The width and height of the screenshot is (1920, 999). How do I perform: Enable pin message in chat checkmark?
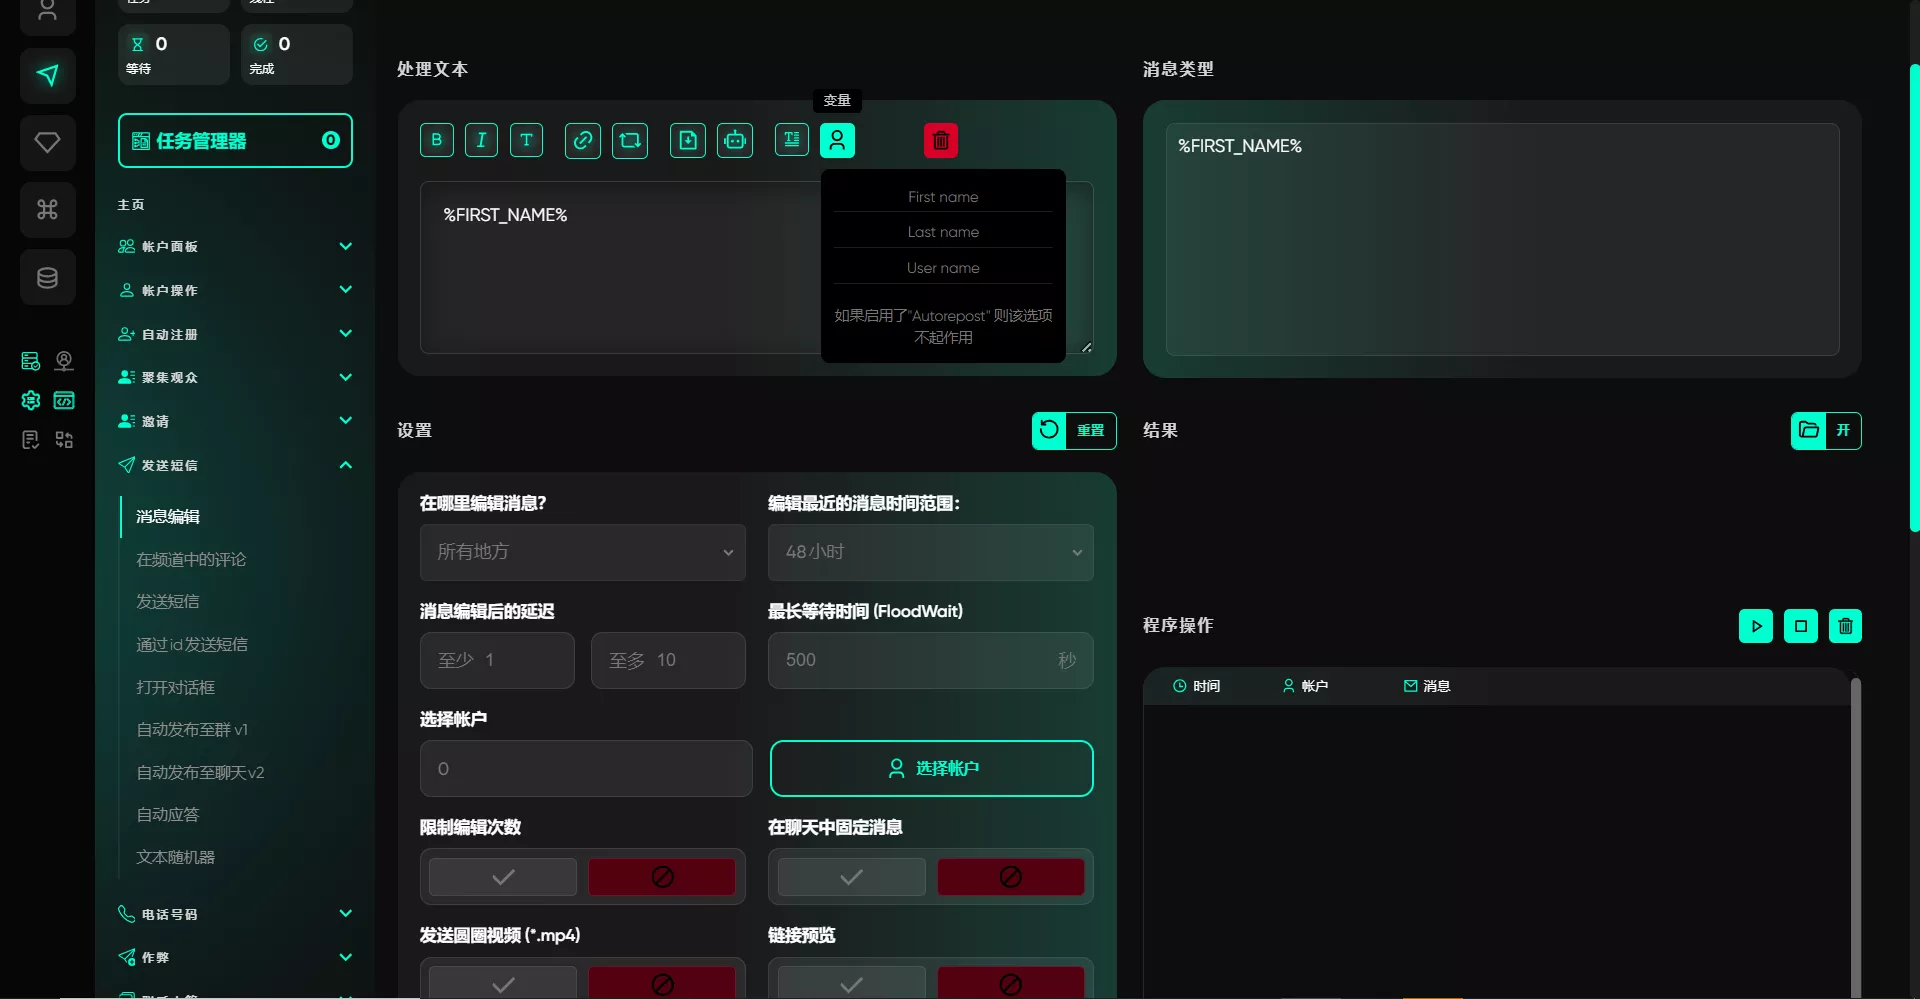pyautogui.click(x=852, y=877)
